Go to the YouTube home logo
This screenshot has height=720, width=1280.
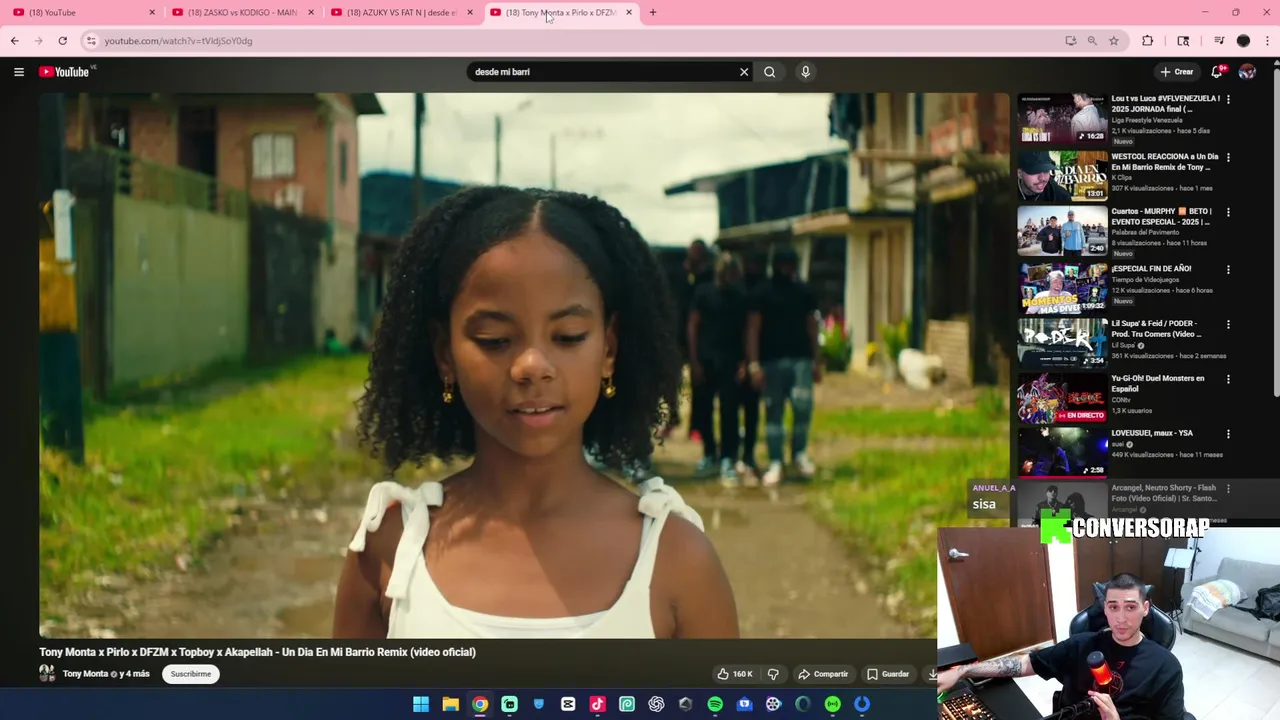[x=65, y=72]
